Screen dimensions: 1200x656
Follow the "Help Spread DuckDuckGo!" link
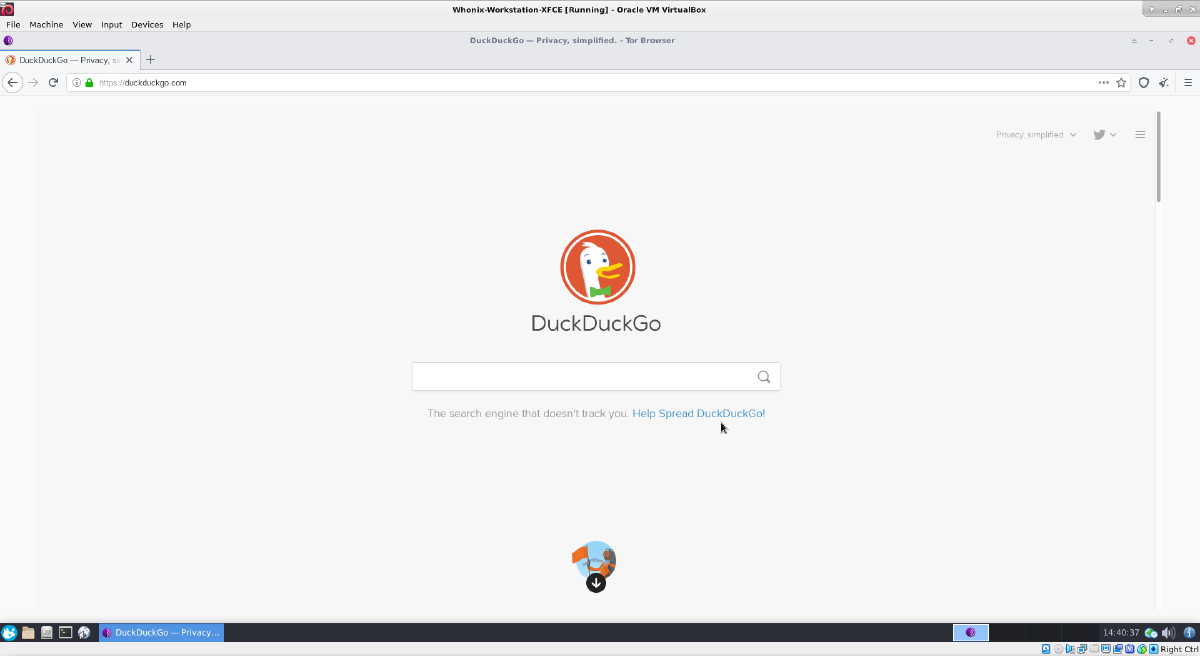pos(698,413)
